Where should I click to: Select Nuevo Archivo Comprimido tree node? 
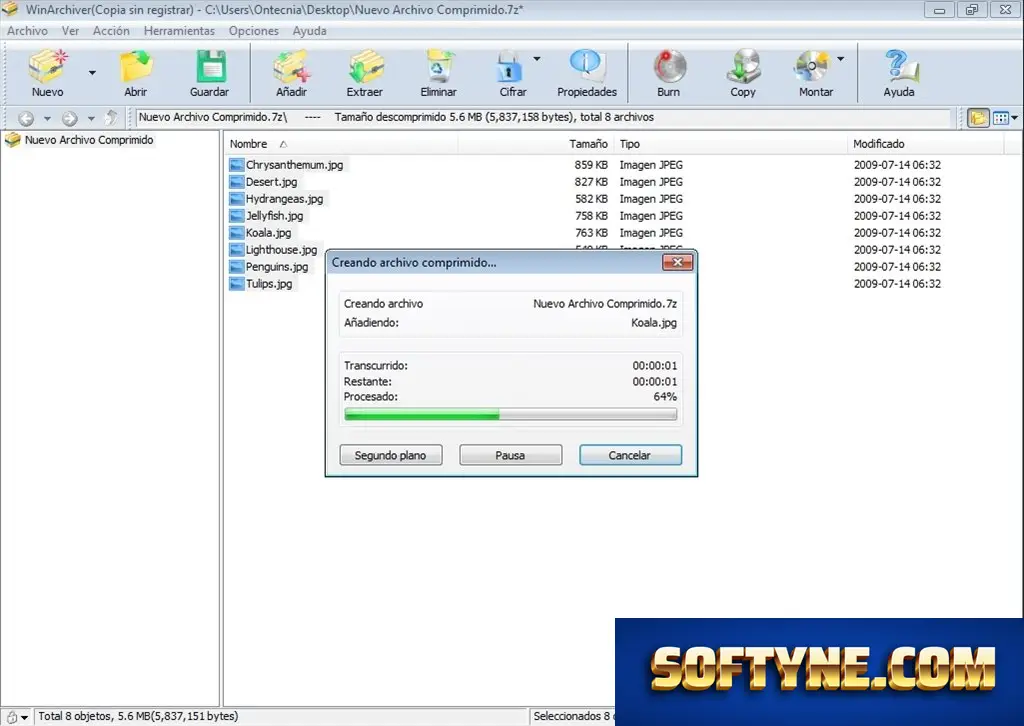89,140
